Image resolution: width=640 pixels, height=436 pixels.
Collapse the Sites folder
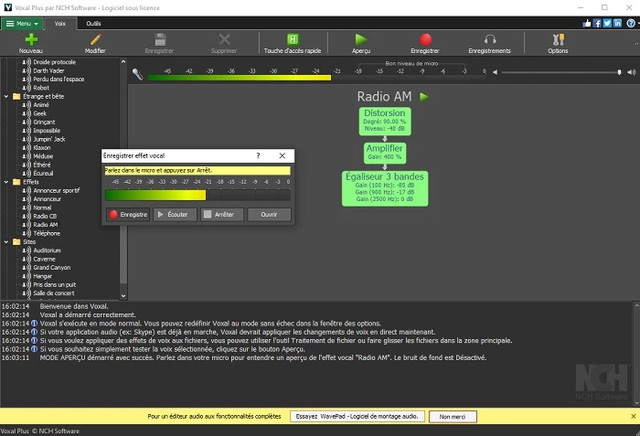point(6,242)
